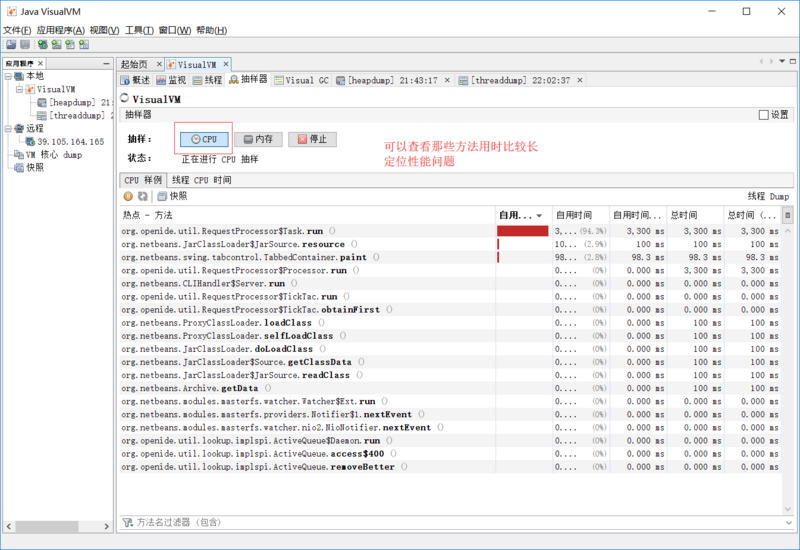Select the 快照 node in applications tree

29,167
